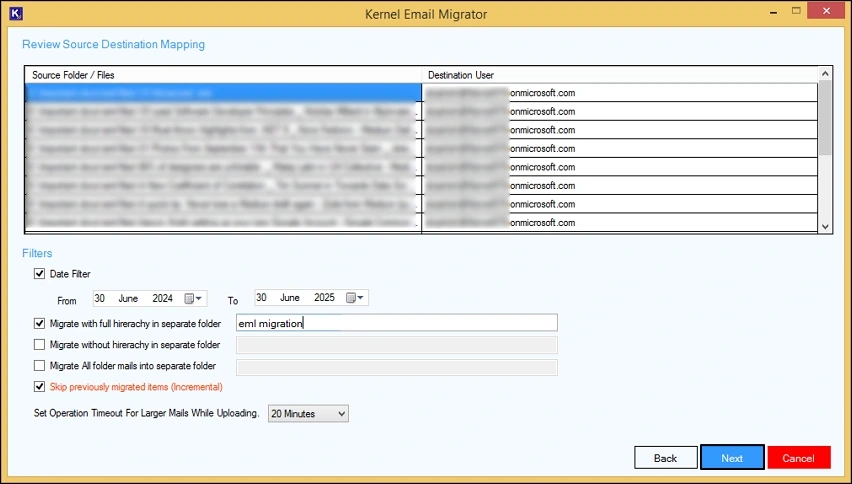The width and height of the screenshot is (852, 484).
Task: Click the second row destination user cell
Action: click(x=619, y=111)
